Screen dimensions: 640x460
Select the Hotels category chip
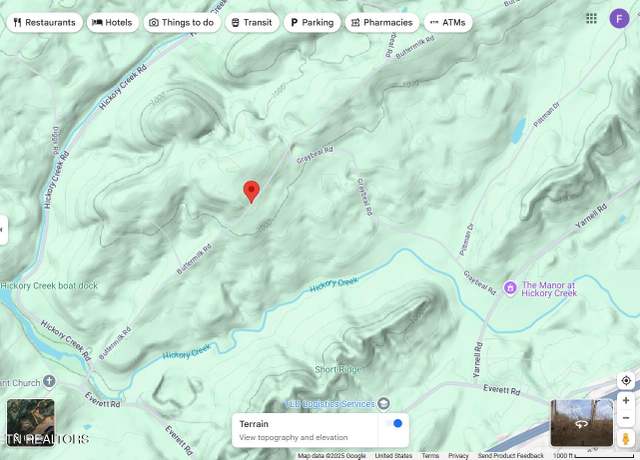[x=112, y=22]
